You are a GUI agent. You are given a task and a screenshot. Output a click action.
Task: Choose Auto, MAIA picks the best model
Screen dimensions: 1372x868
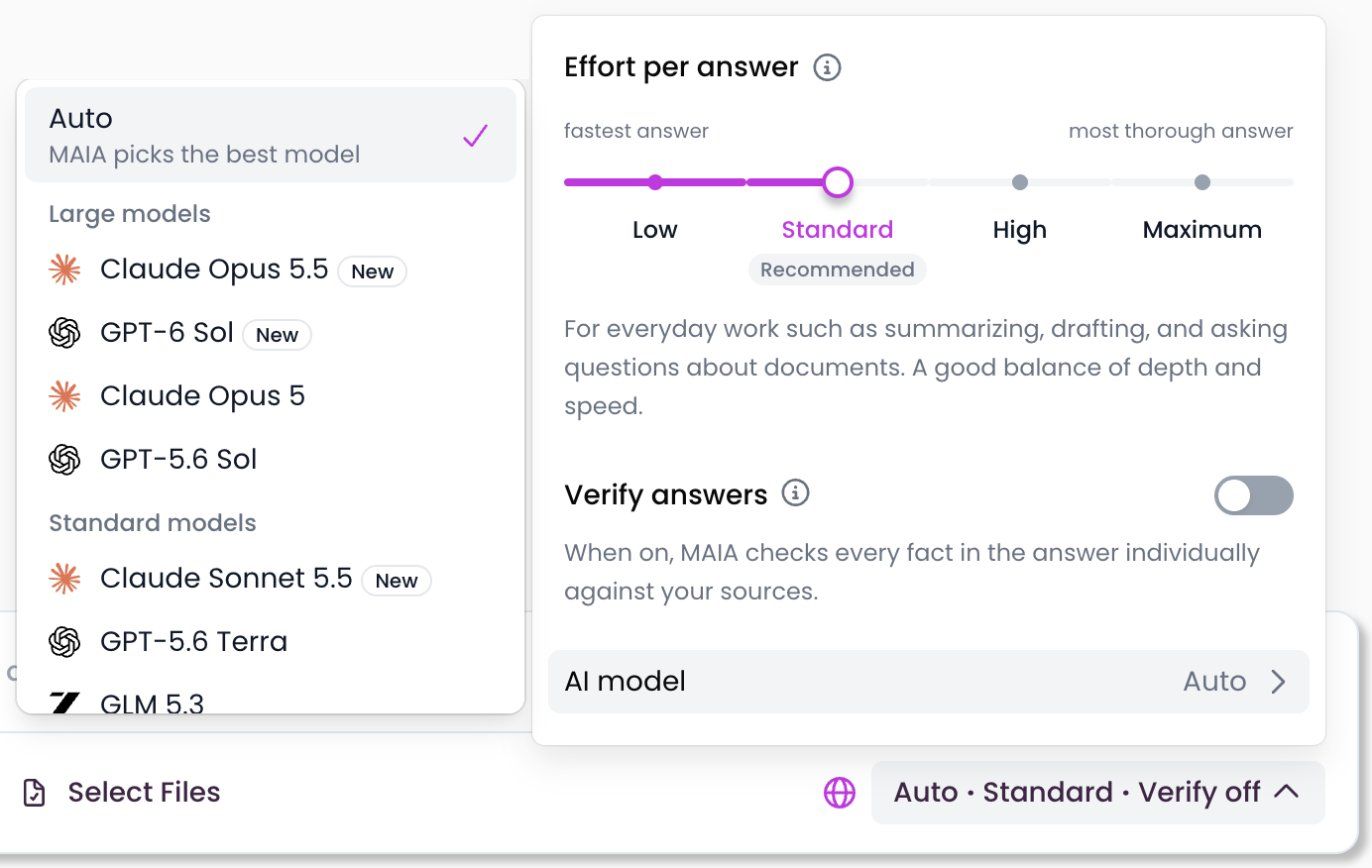pyautogui.click(x=271, y=135)
